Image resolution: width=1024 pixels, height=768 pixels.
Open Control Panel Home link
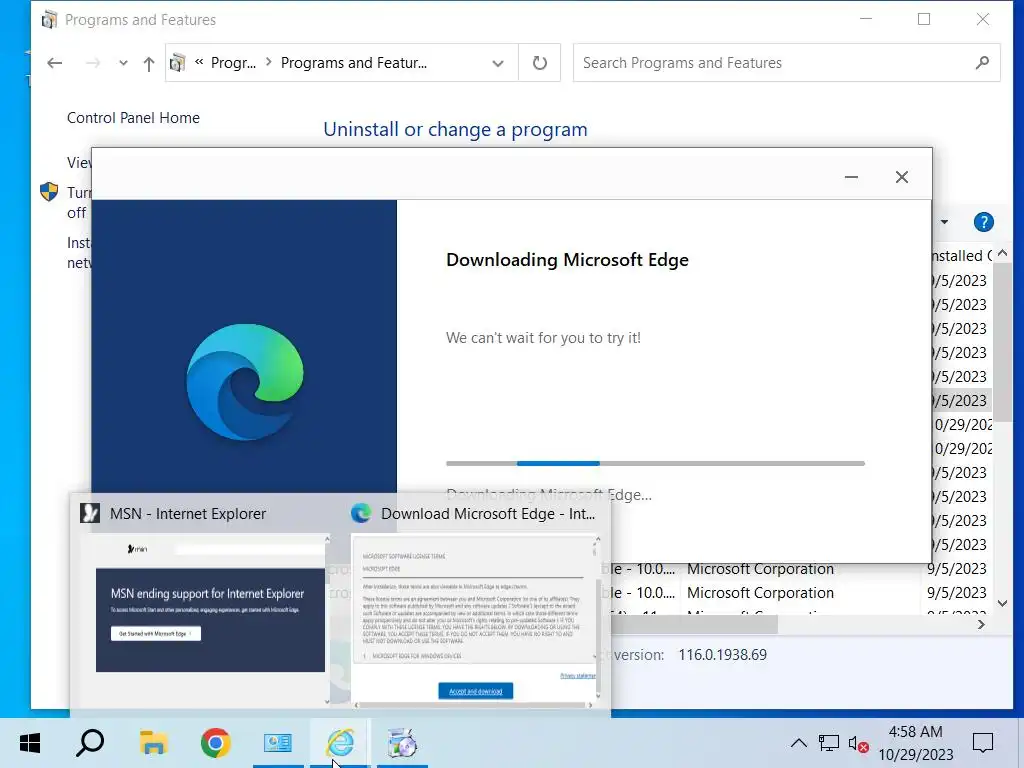pyautogui.click(x=133, y=118)
